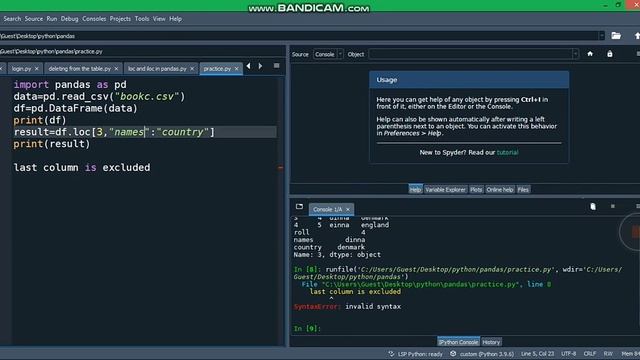Close deleting from the table.py tab

(116, 69)
